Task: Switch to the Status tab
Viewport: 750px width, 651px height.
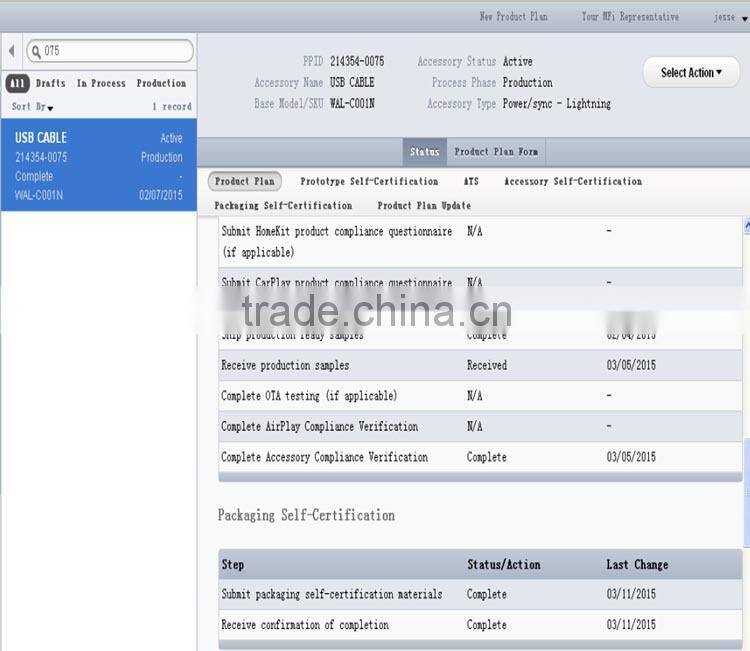Action: [424, 152]
